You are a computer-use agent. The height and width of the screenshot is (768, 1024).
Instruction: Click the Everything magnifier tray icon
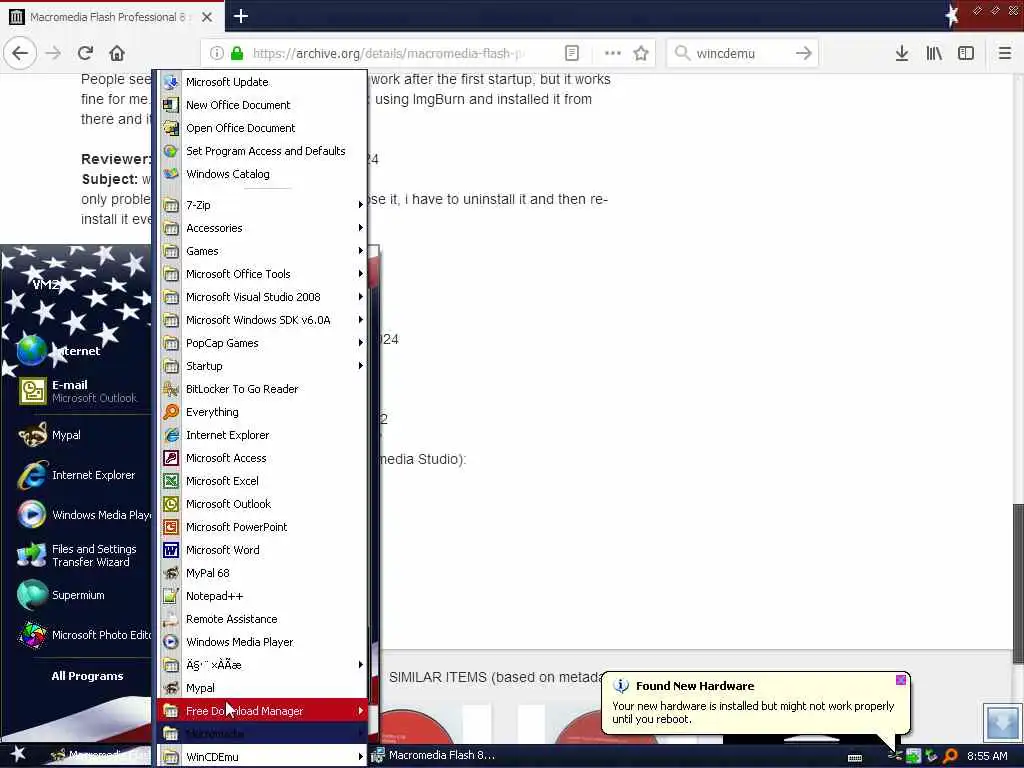click(x=950, y=756)
